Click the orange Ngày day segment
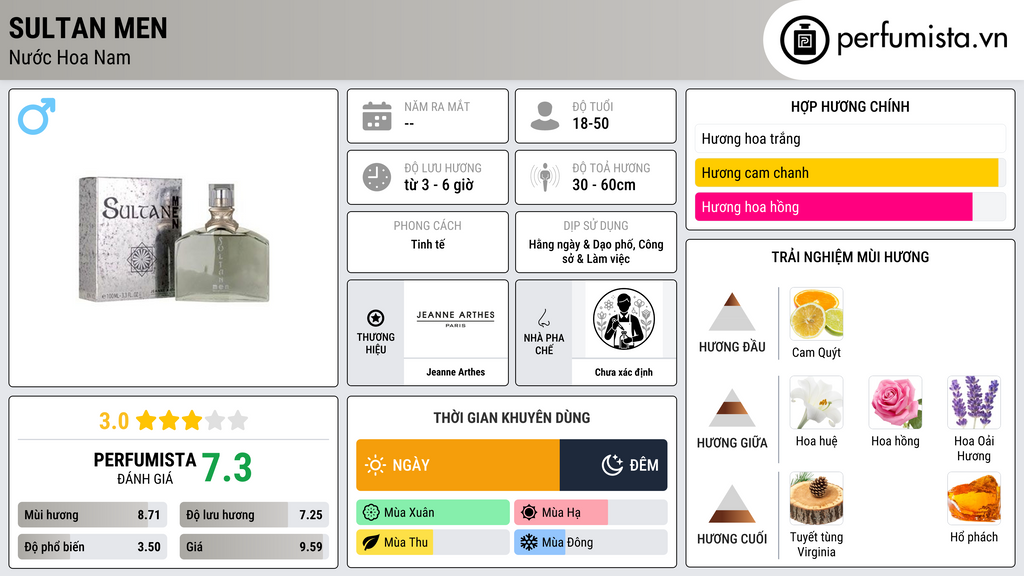This screenshot has width=1024, height=576. tap(458, 465)
